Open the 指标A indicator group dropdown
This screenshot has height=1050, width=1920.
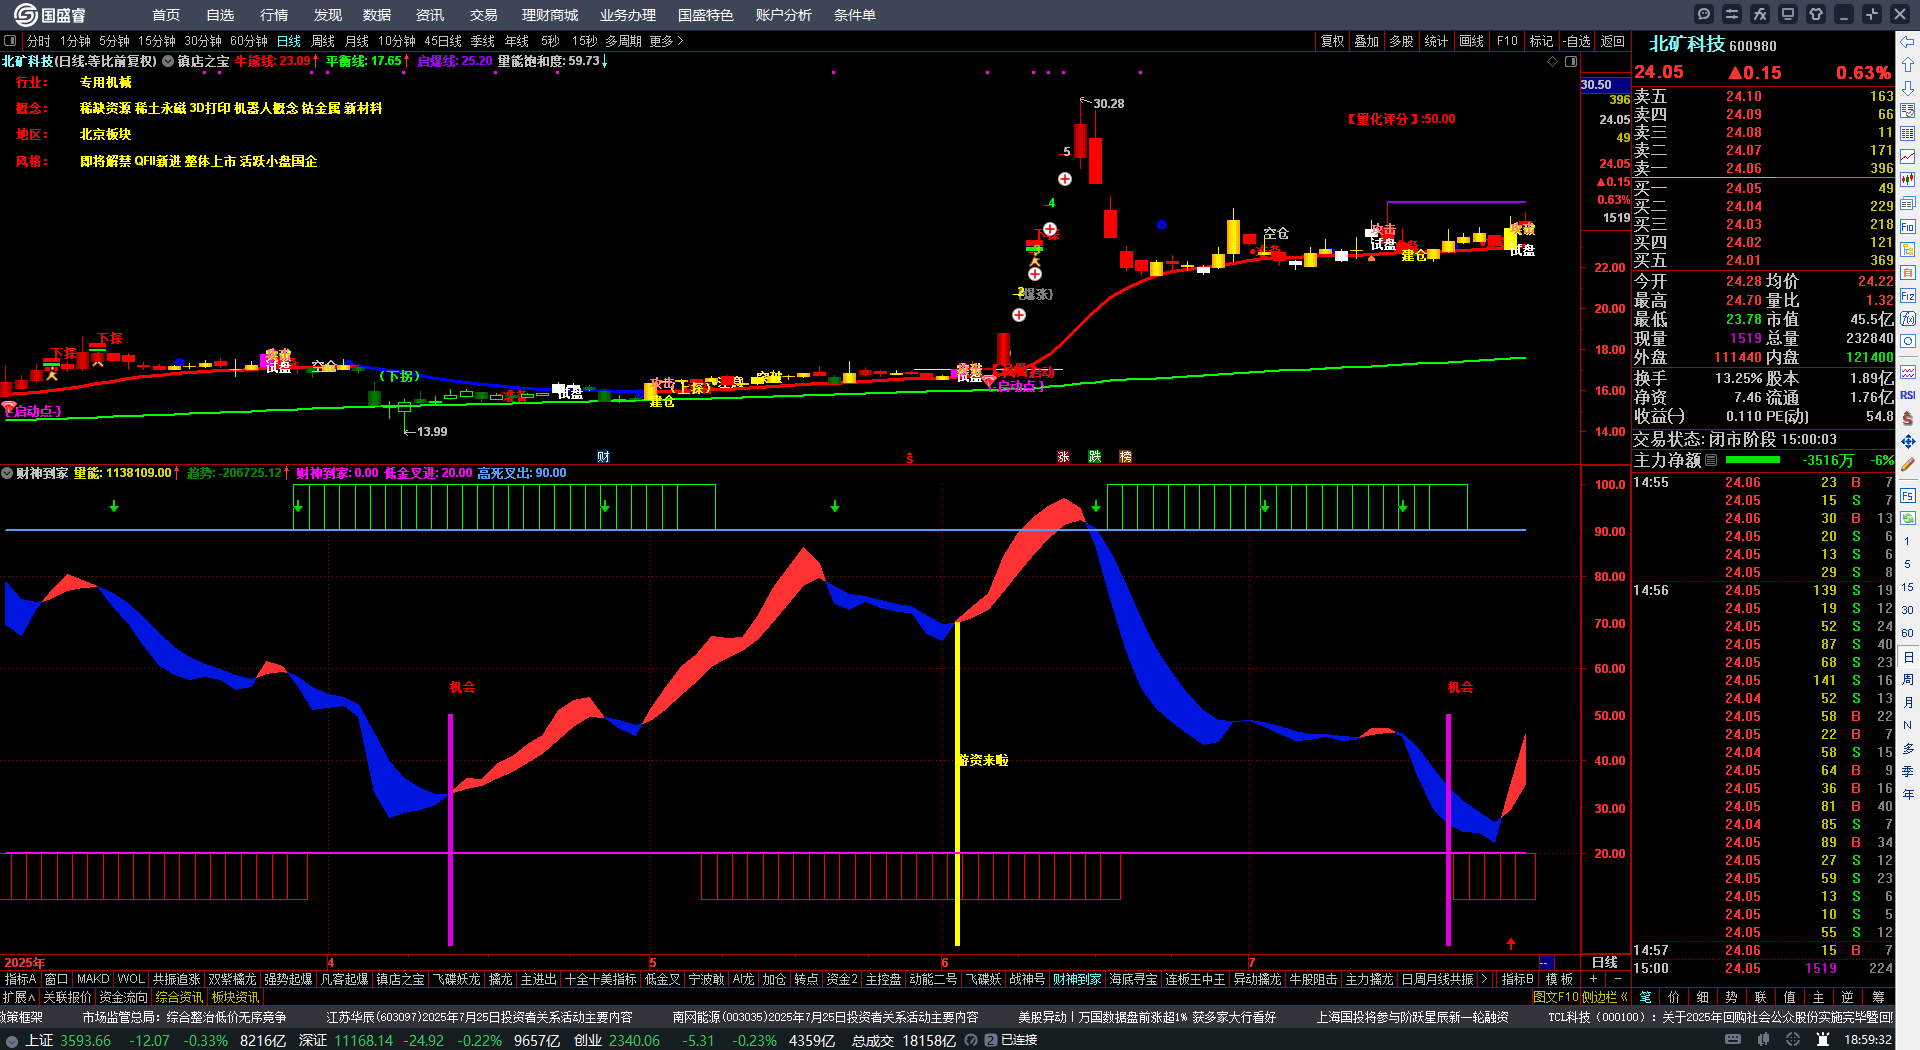20,979
